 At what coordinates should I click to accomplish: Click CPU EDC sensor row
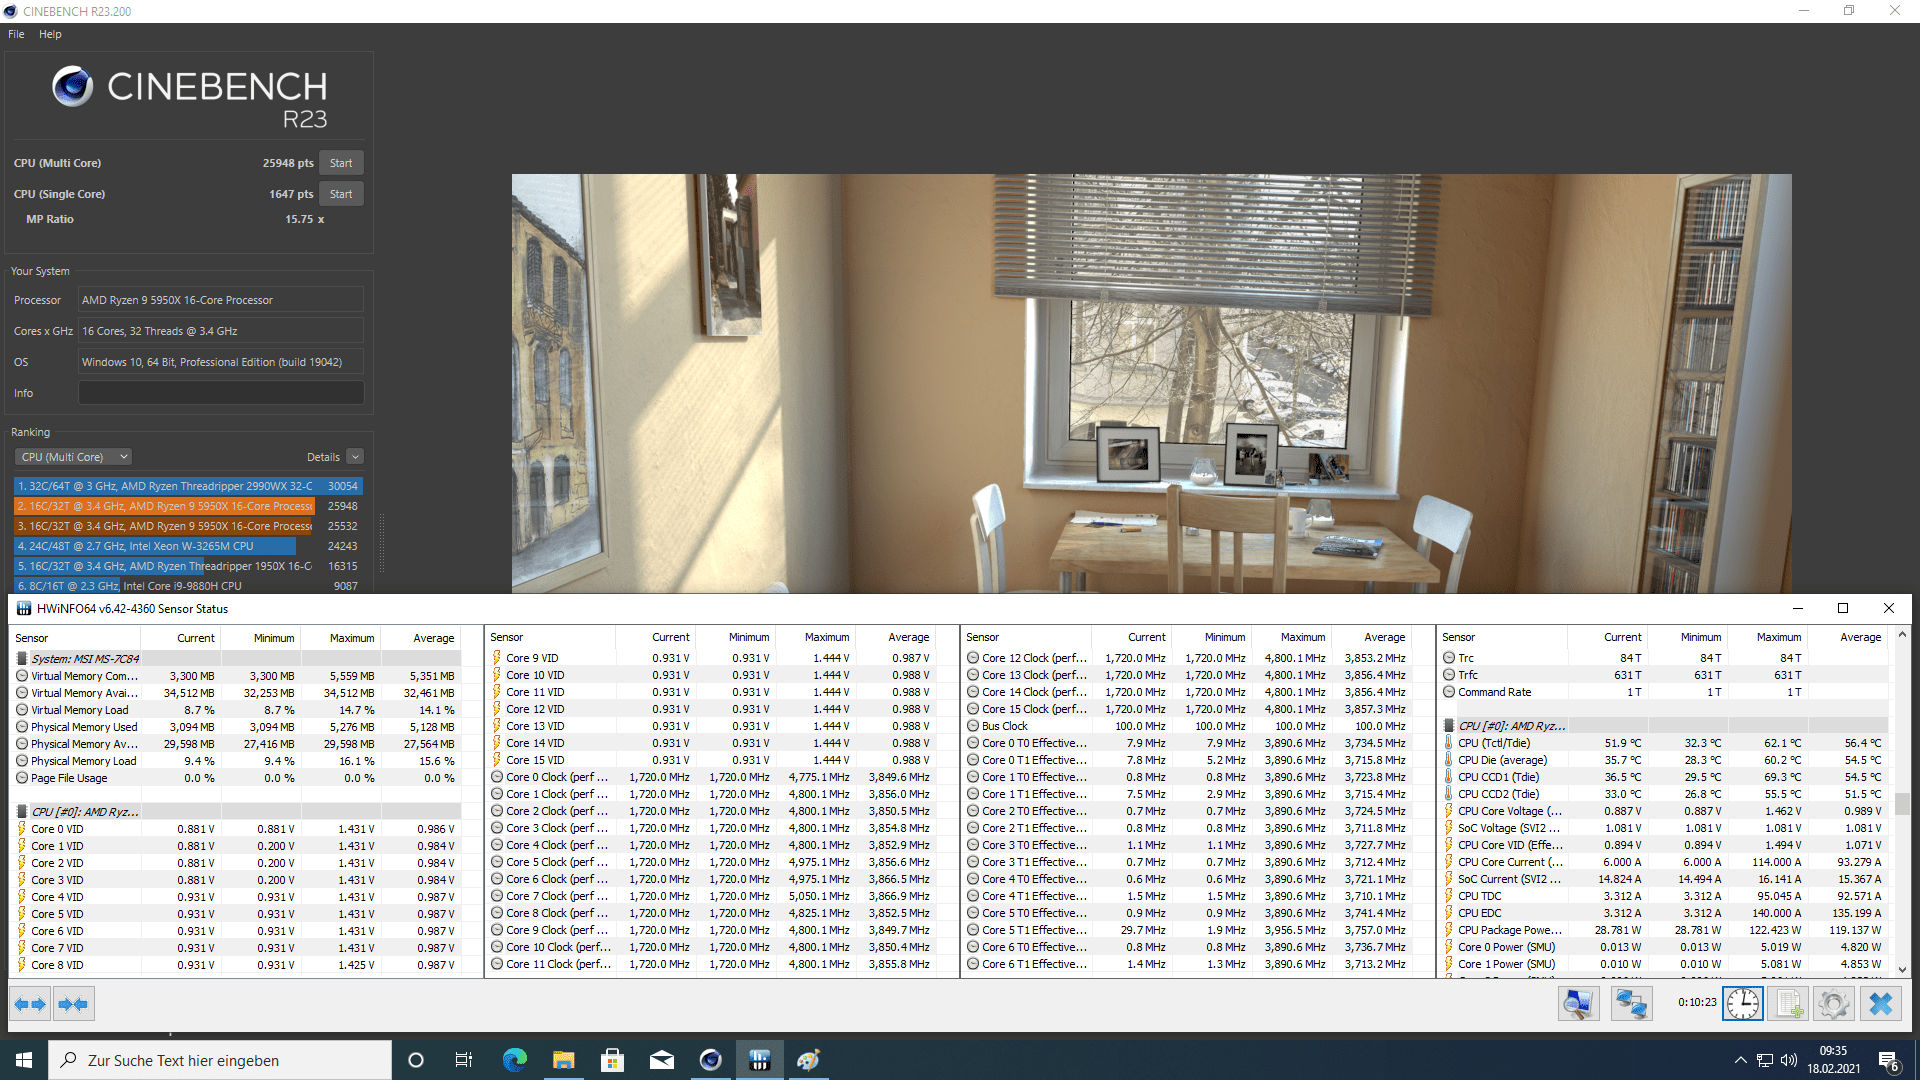click(1665, 913)
